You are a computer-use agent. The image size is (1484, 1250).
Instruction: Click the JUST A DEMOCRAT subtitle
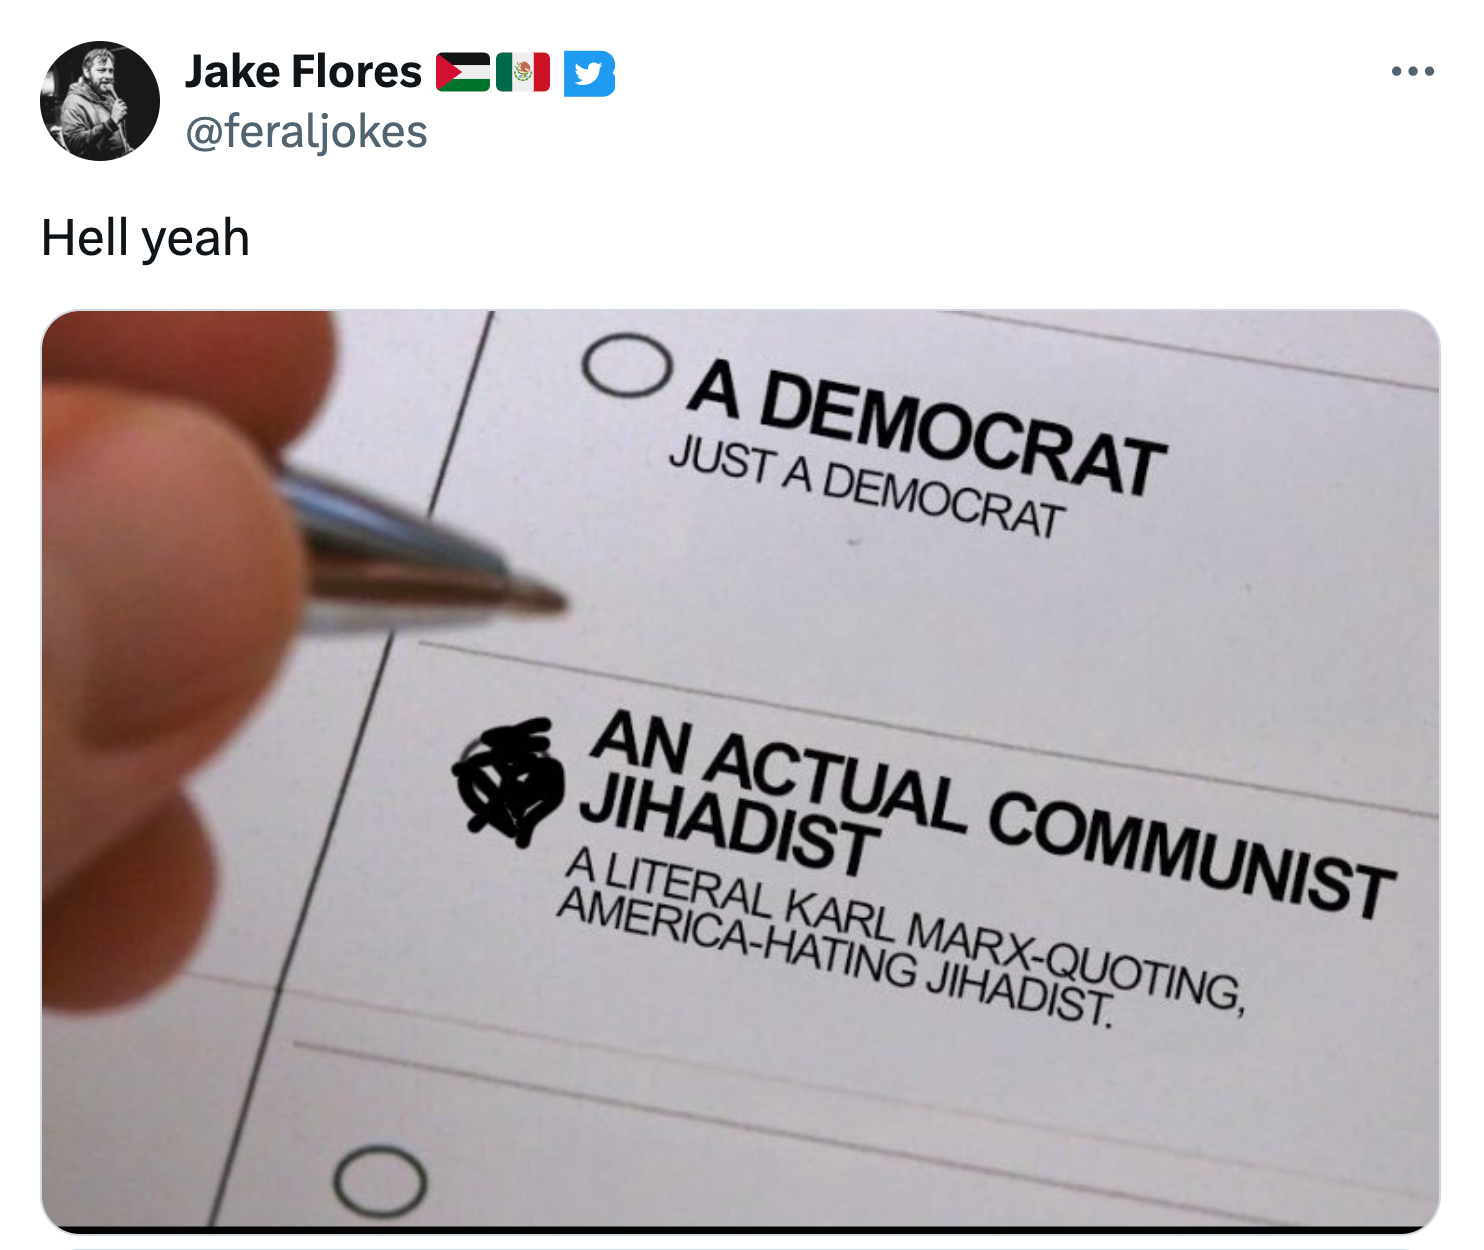(865, 487)
